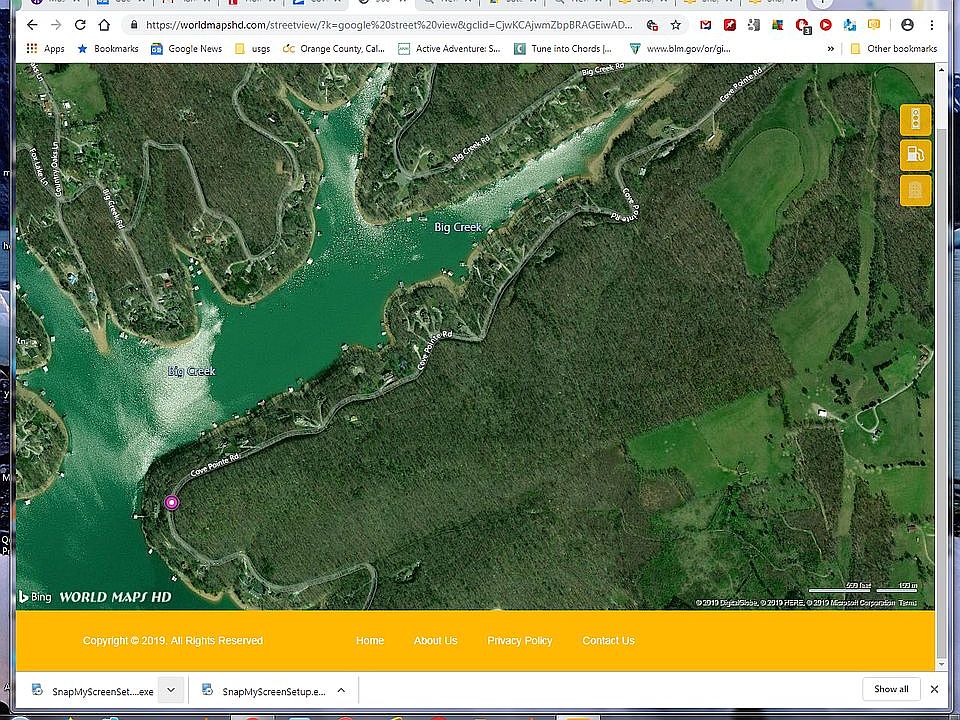Click the browser back arrow
Screen dimensions: 960x720
pyautogui.click(x=32, y=24)
